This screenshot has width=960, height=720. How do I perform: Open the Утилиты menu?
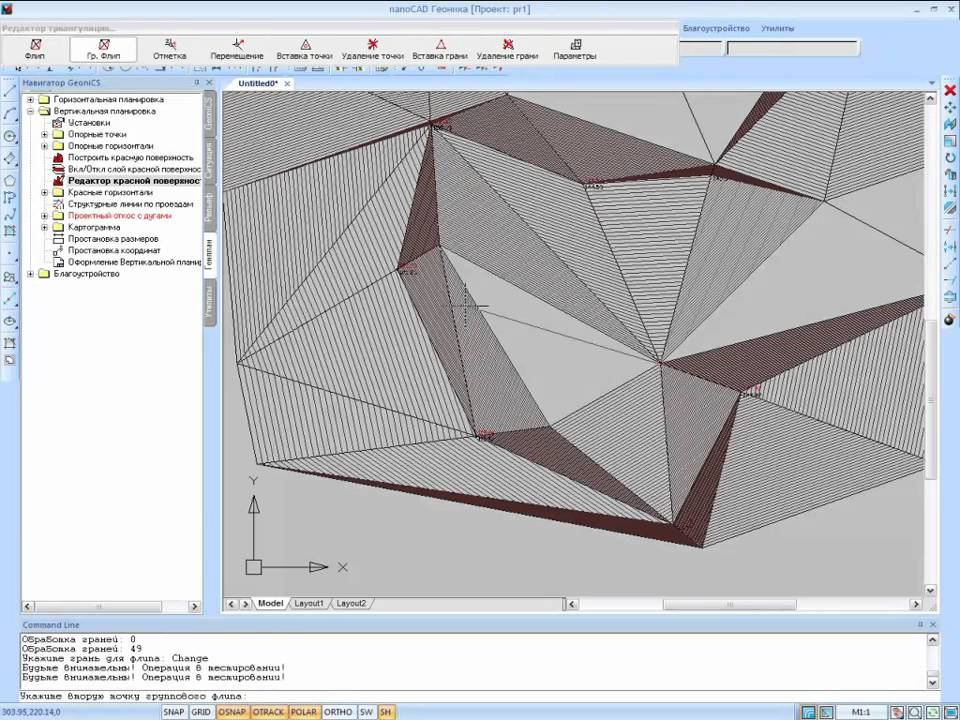[777, 29]
